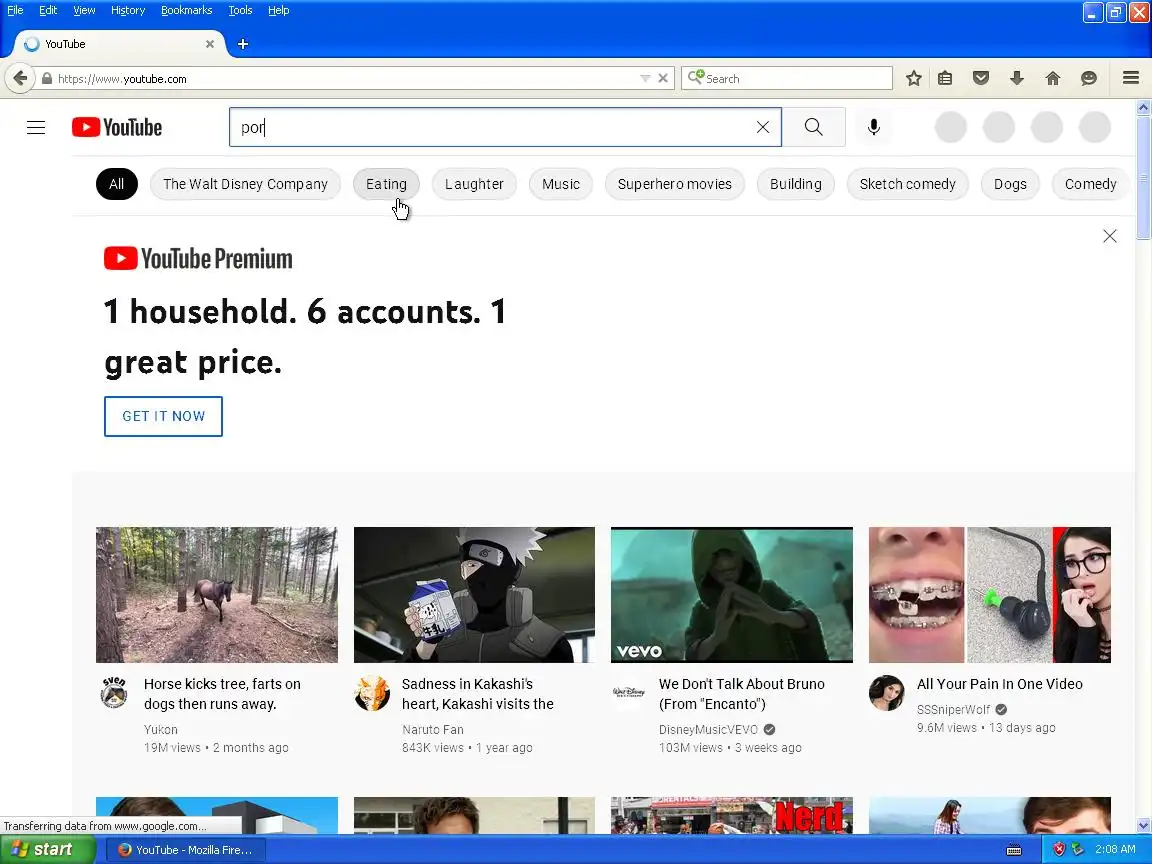This screenshot has height=864, width=1152.
Task: Visit the Yukon channel name
Action: point(161,730)
